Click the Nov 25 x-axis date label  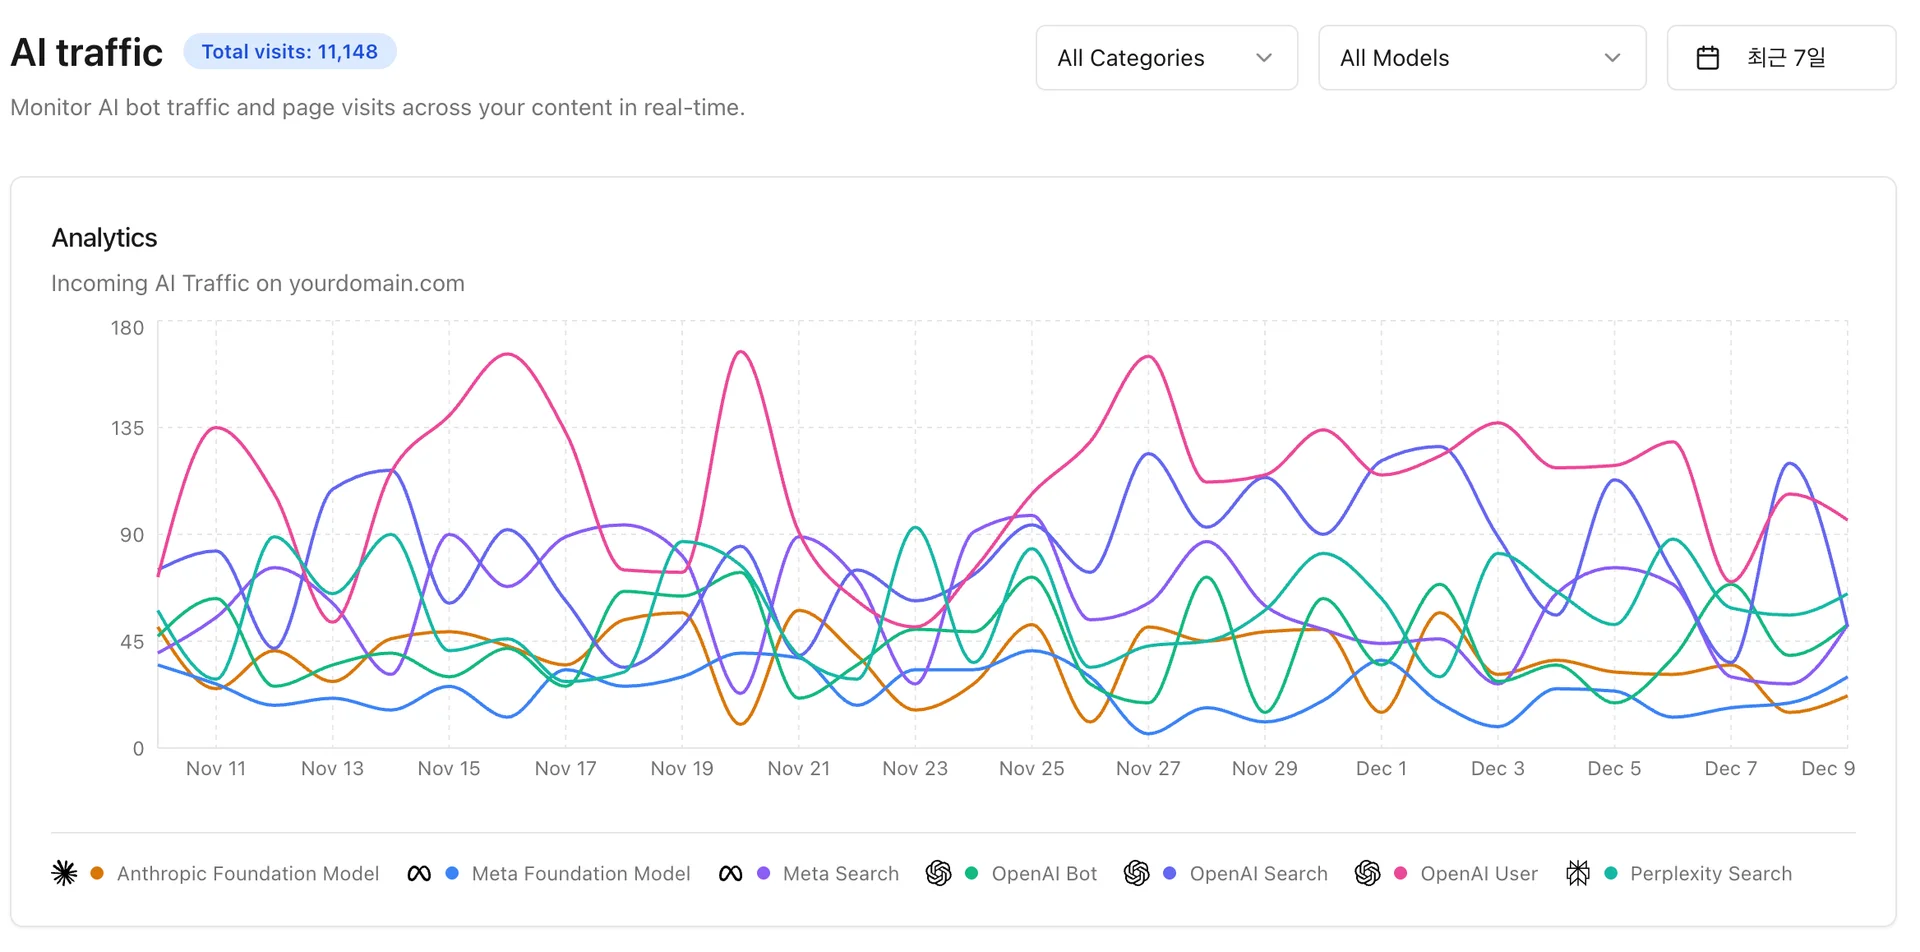pos(1031,768)
